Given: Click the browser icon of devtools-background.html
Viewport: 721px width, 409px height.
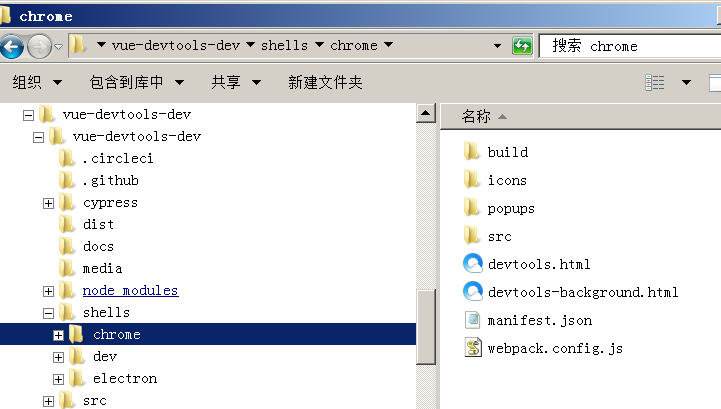Looking at the screenshot, I should (473, 292).
